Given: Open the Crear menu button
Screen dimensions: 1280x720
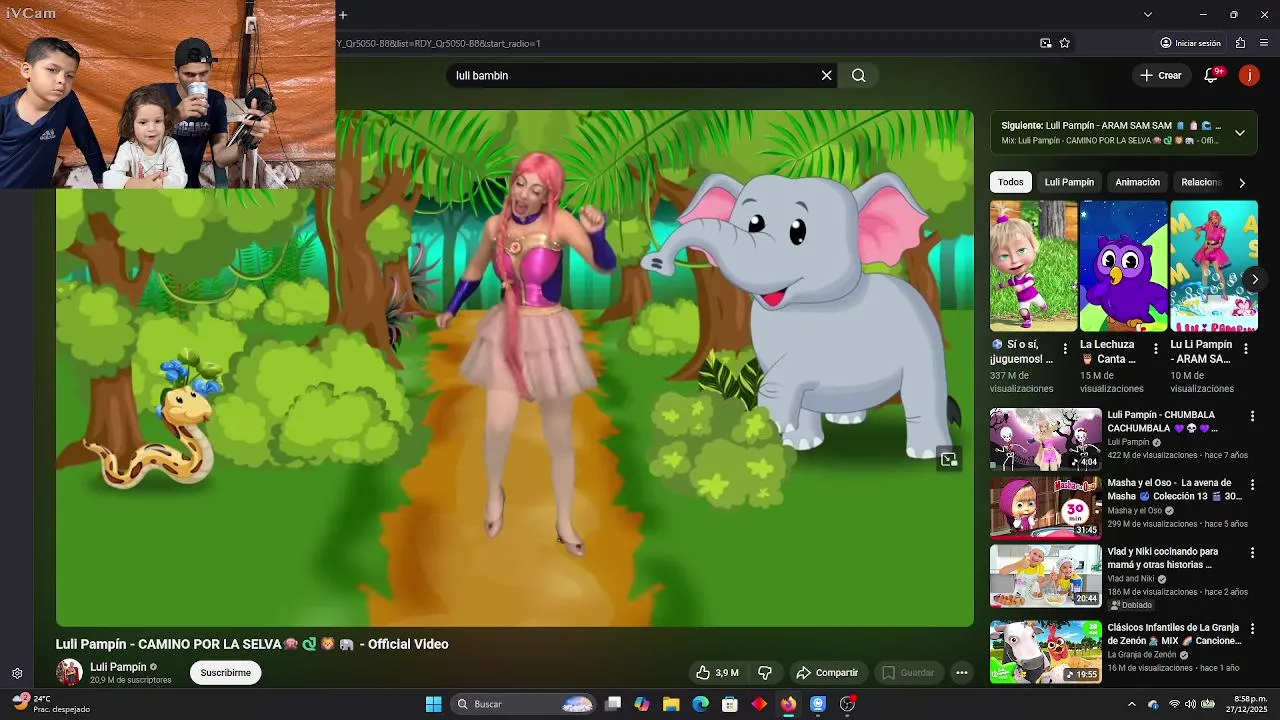Looking at the screenshot, I should click(1160, 75).
